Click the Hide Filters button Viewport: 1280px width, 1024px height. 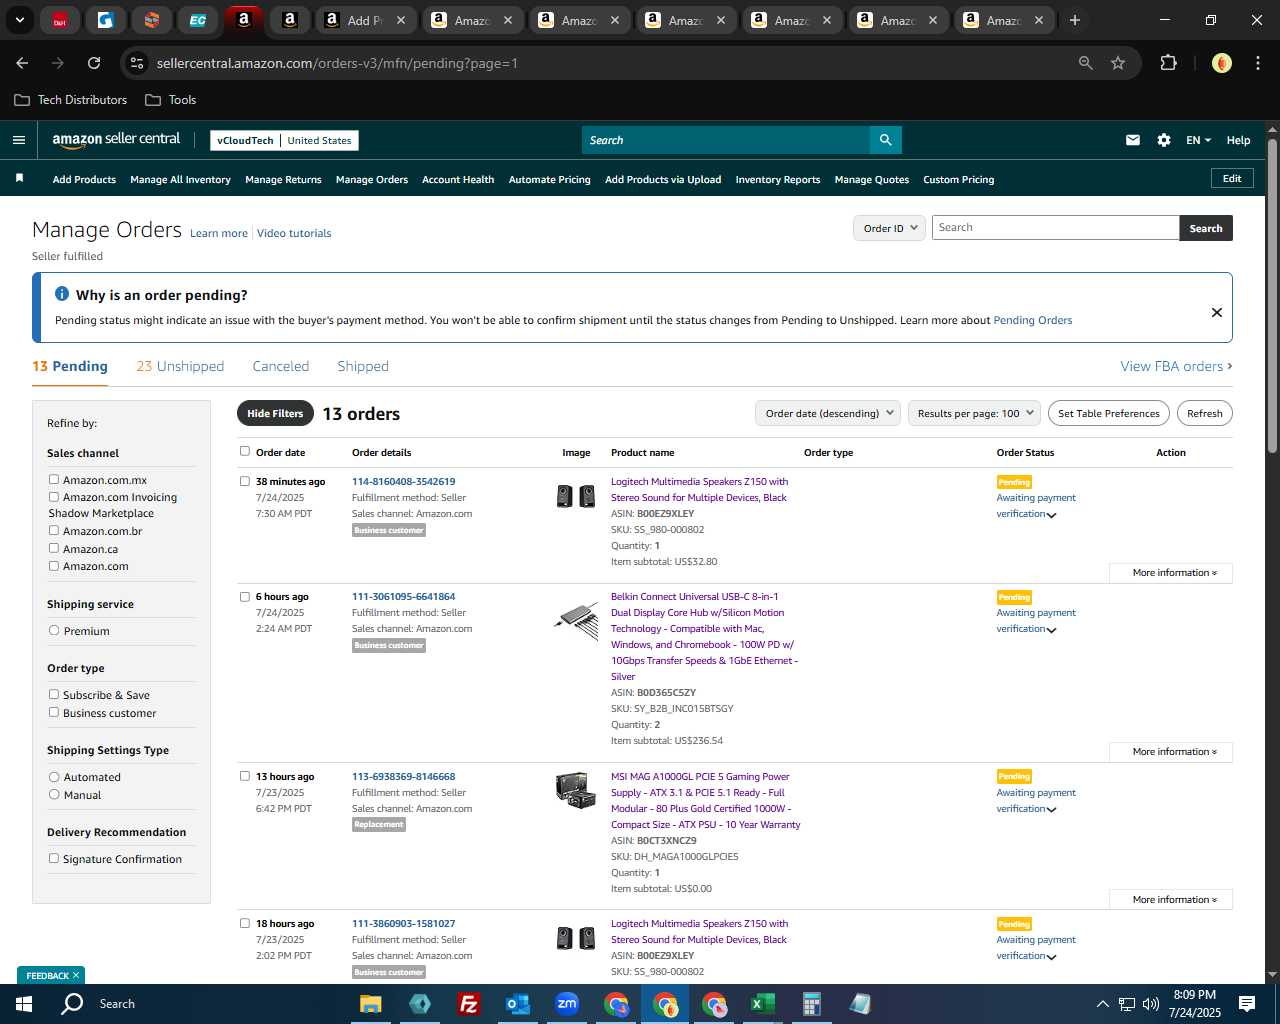[275, 413]
